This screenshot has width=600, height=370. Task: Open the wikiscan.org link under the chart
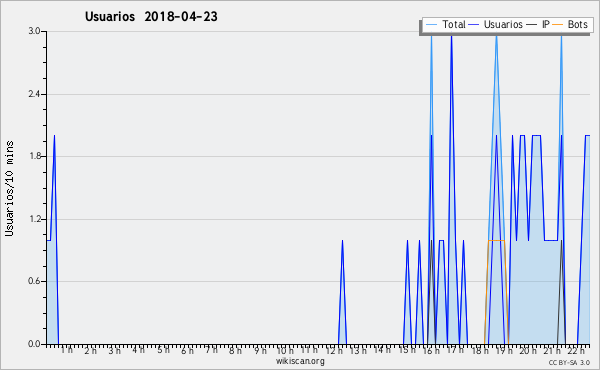click(x=300, y=361)
